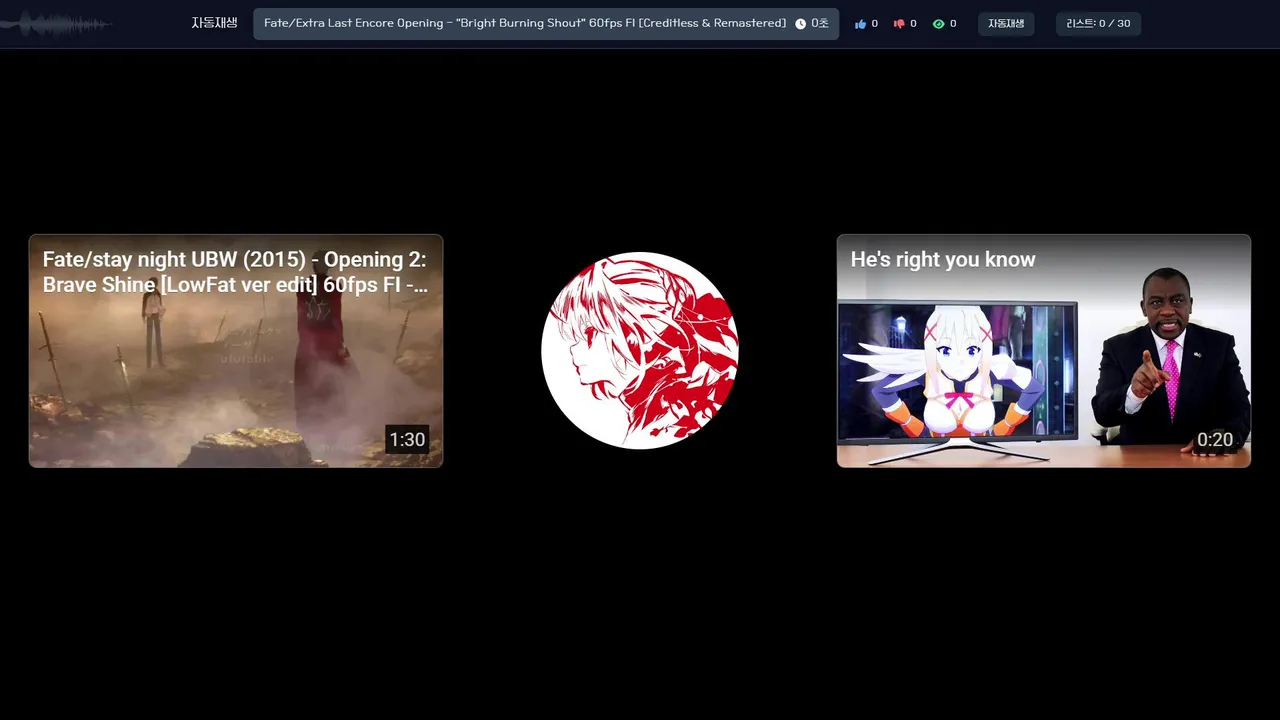Open the 리스트: 0 / 30 list button
The width and height of the screenshot is (1280, 720).
pos(1098,24)
